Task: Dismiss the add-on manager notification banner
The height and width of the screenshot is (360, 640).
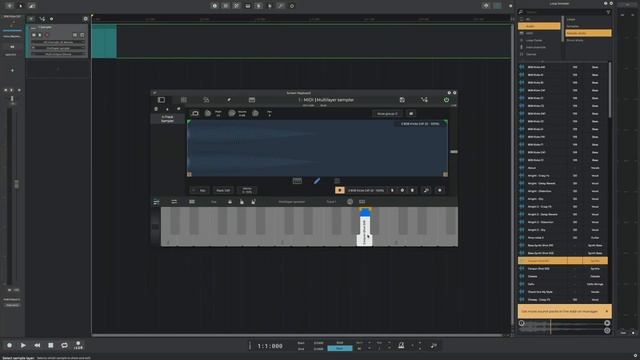Action: pyautogui.click(x=607, y=311)
